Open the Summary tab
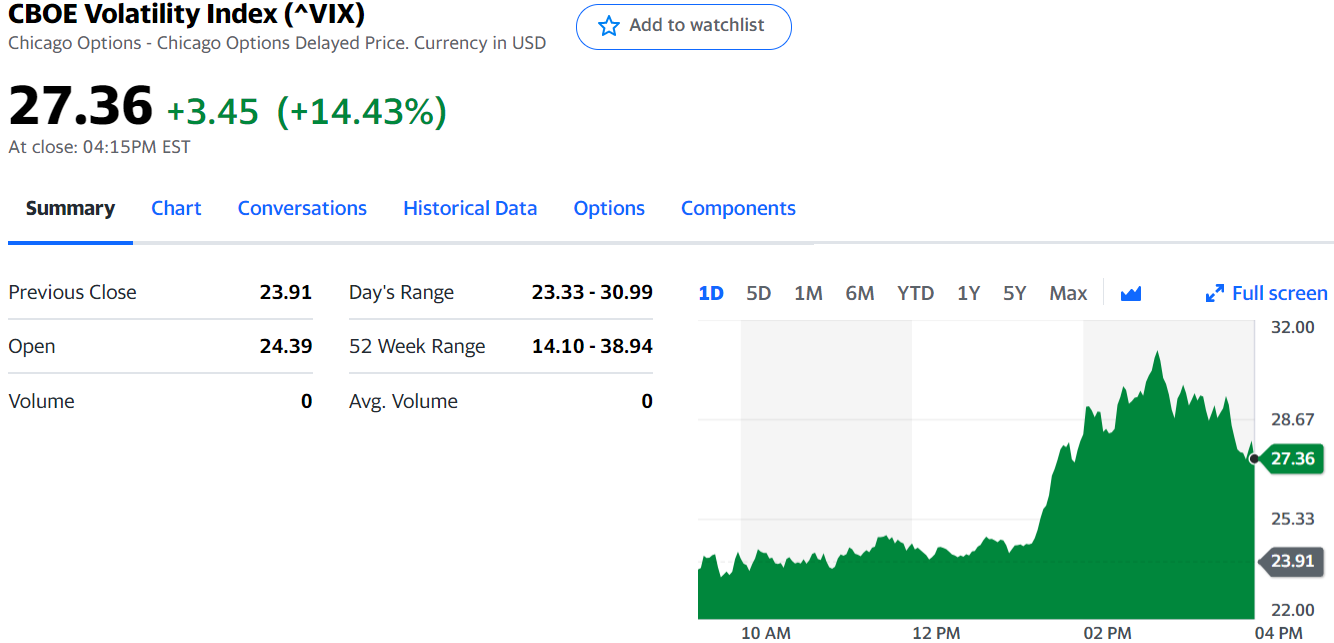 coord(70,208)
